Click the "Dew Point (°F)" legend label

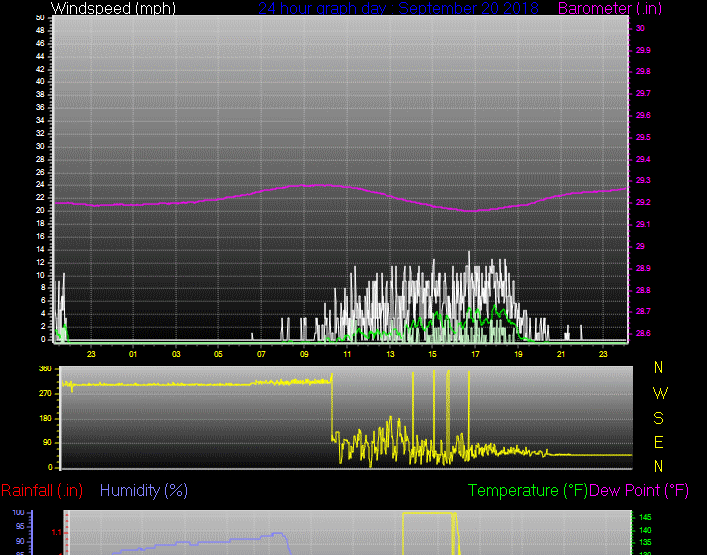pyautogui.click(x=639, y=490)
